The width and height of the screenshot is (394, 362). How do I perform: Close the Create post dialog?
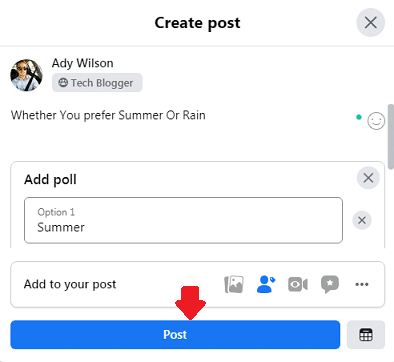(371, 23)
